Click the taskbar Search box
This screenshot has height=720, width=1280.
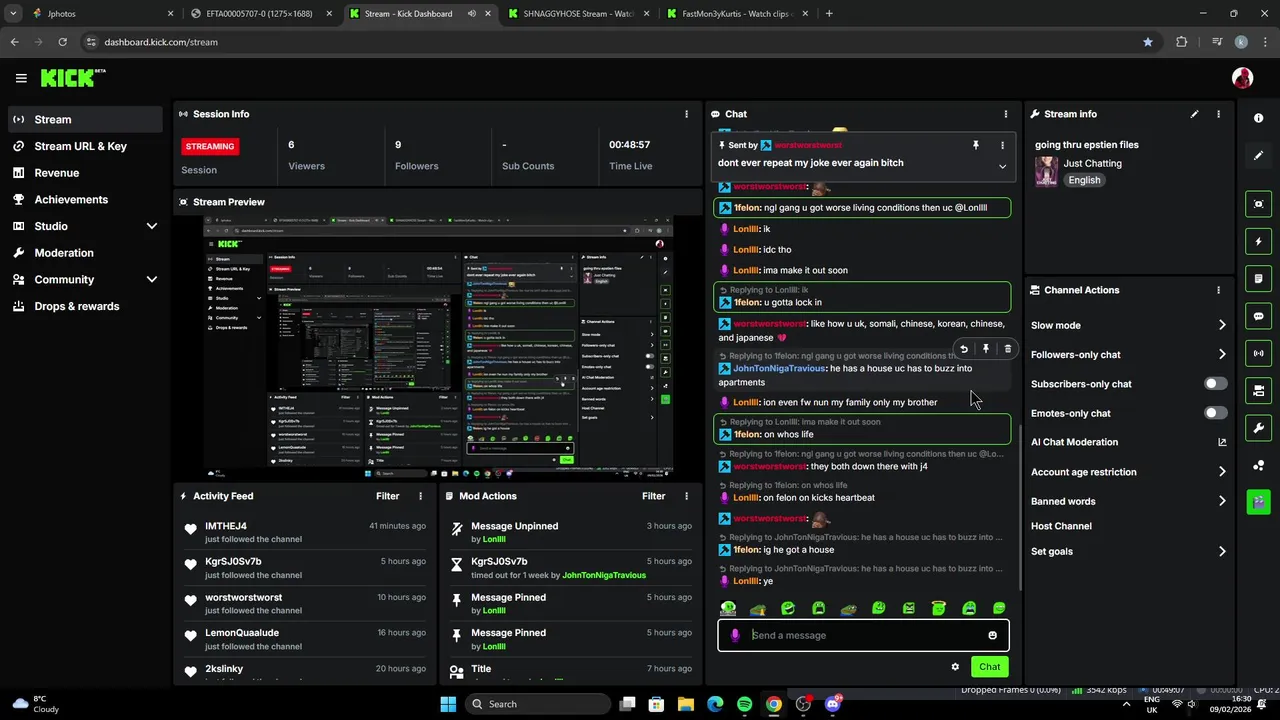click(538, 704)
